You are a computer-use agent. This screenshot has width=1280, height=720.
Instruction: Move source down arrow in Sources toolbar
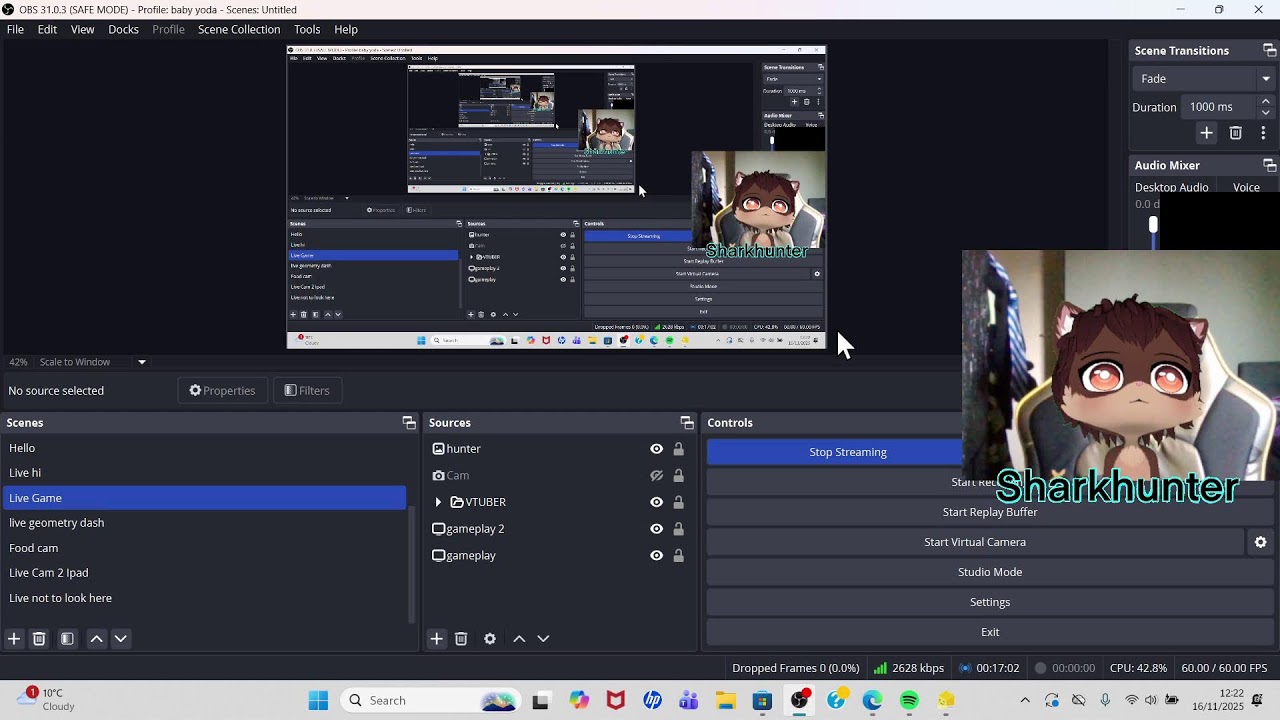coord(543,638)
